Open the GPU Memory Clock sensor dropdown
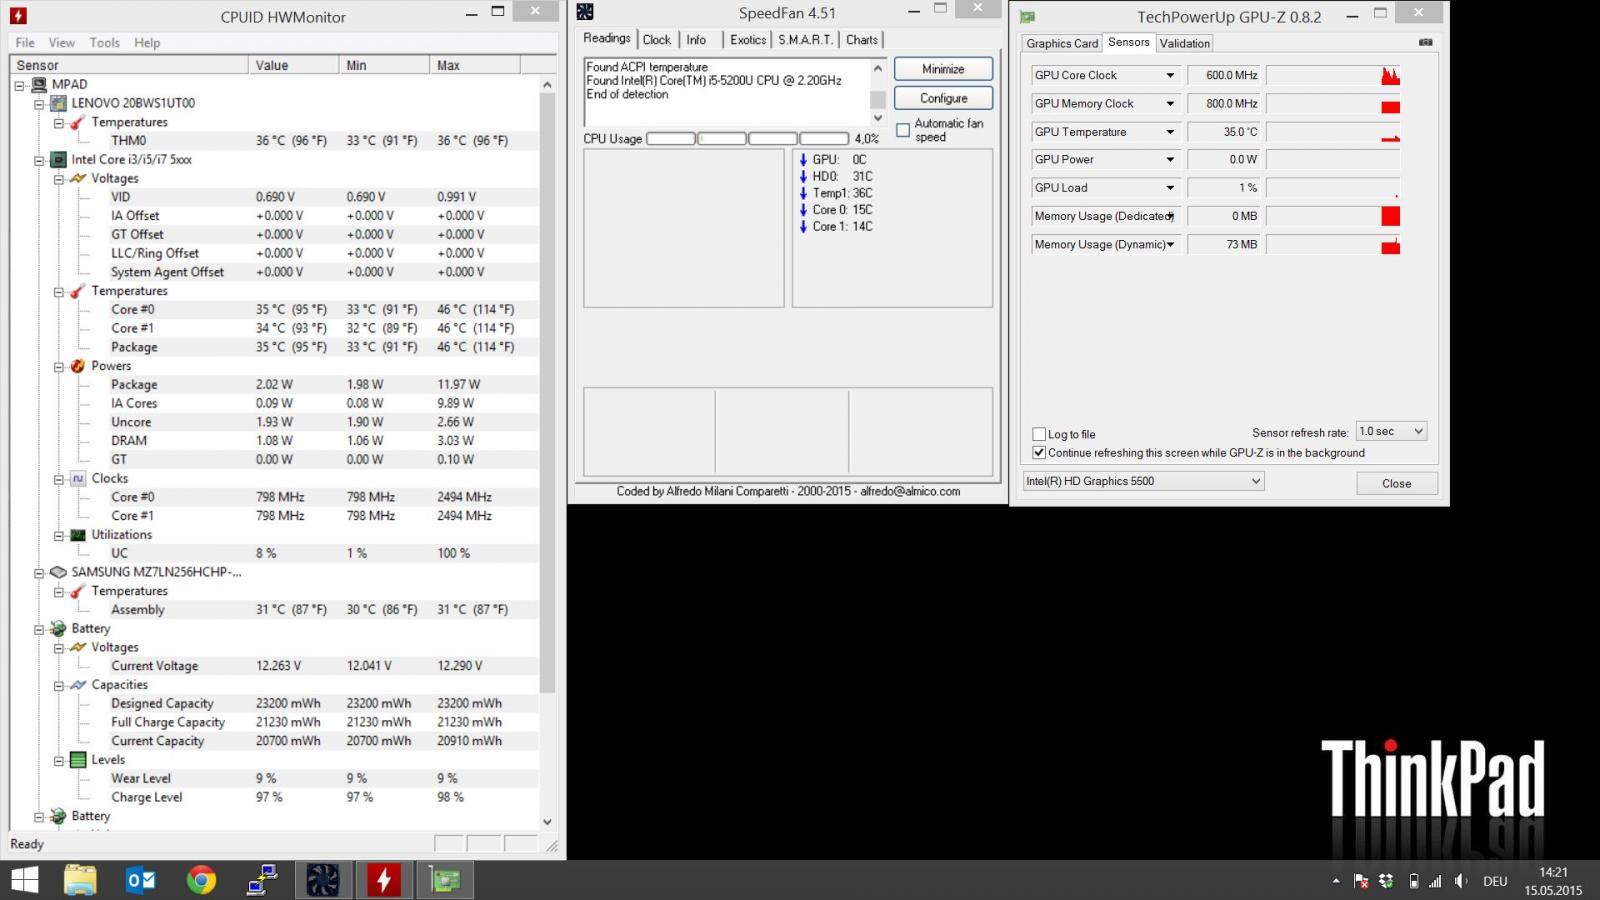1600x900 pixels. pyautogui.click(x=1170, y=104)
